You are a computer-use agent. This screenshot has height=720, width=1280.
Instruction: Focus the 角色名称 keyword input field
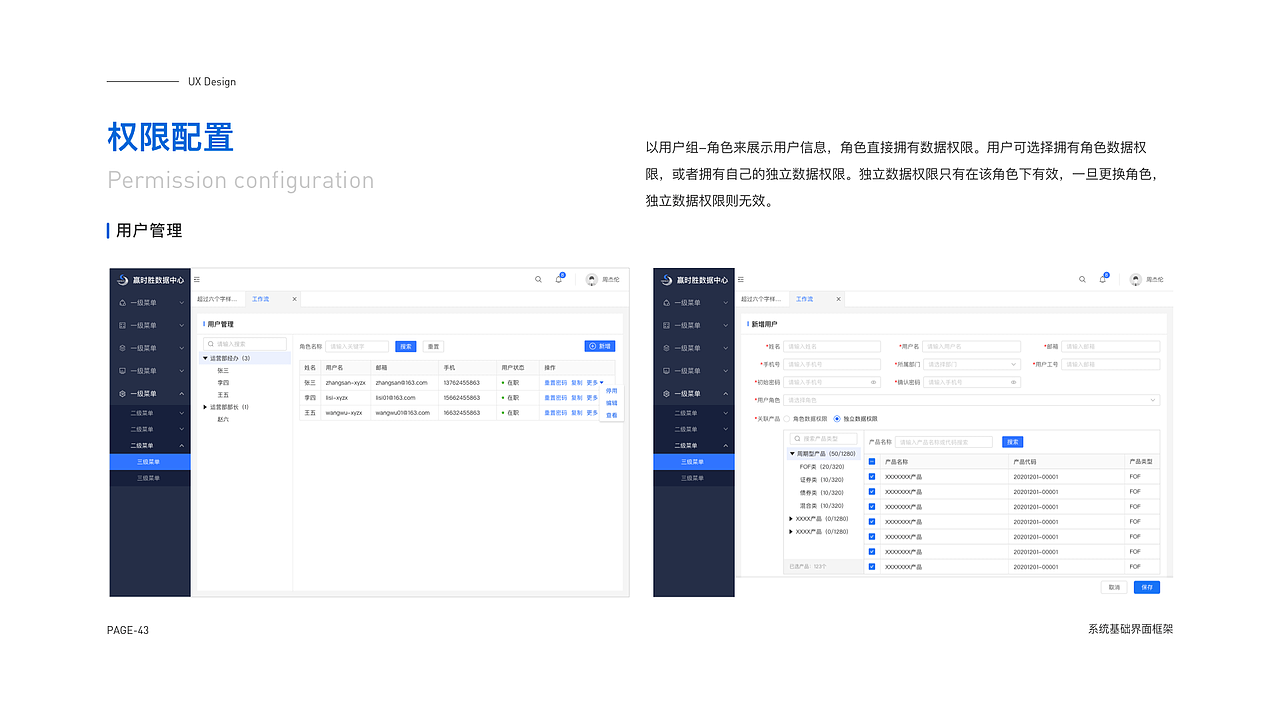point(357,346)
